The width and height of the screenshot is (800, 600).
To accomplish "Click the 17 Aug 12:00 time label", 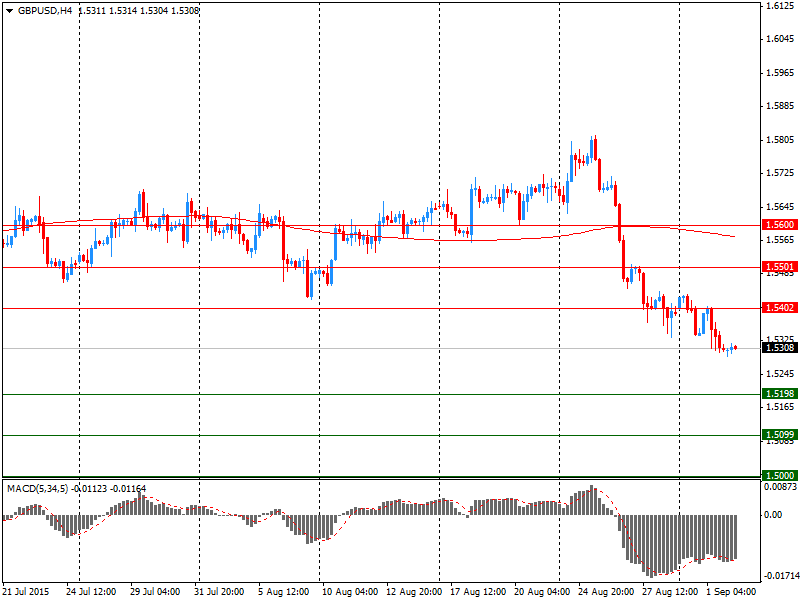I will pyautogui.click(x=478, y=592).
